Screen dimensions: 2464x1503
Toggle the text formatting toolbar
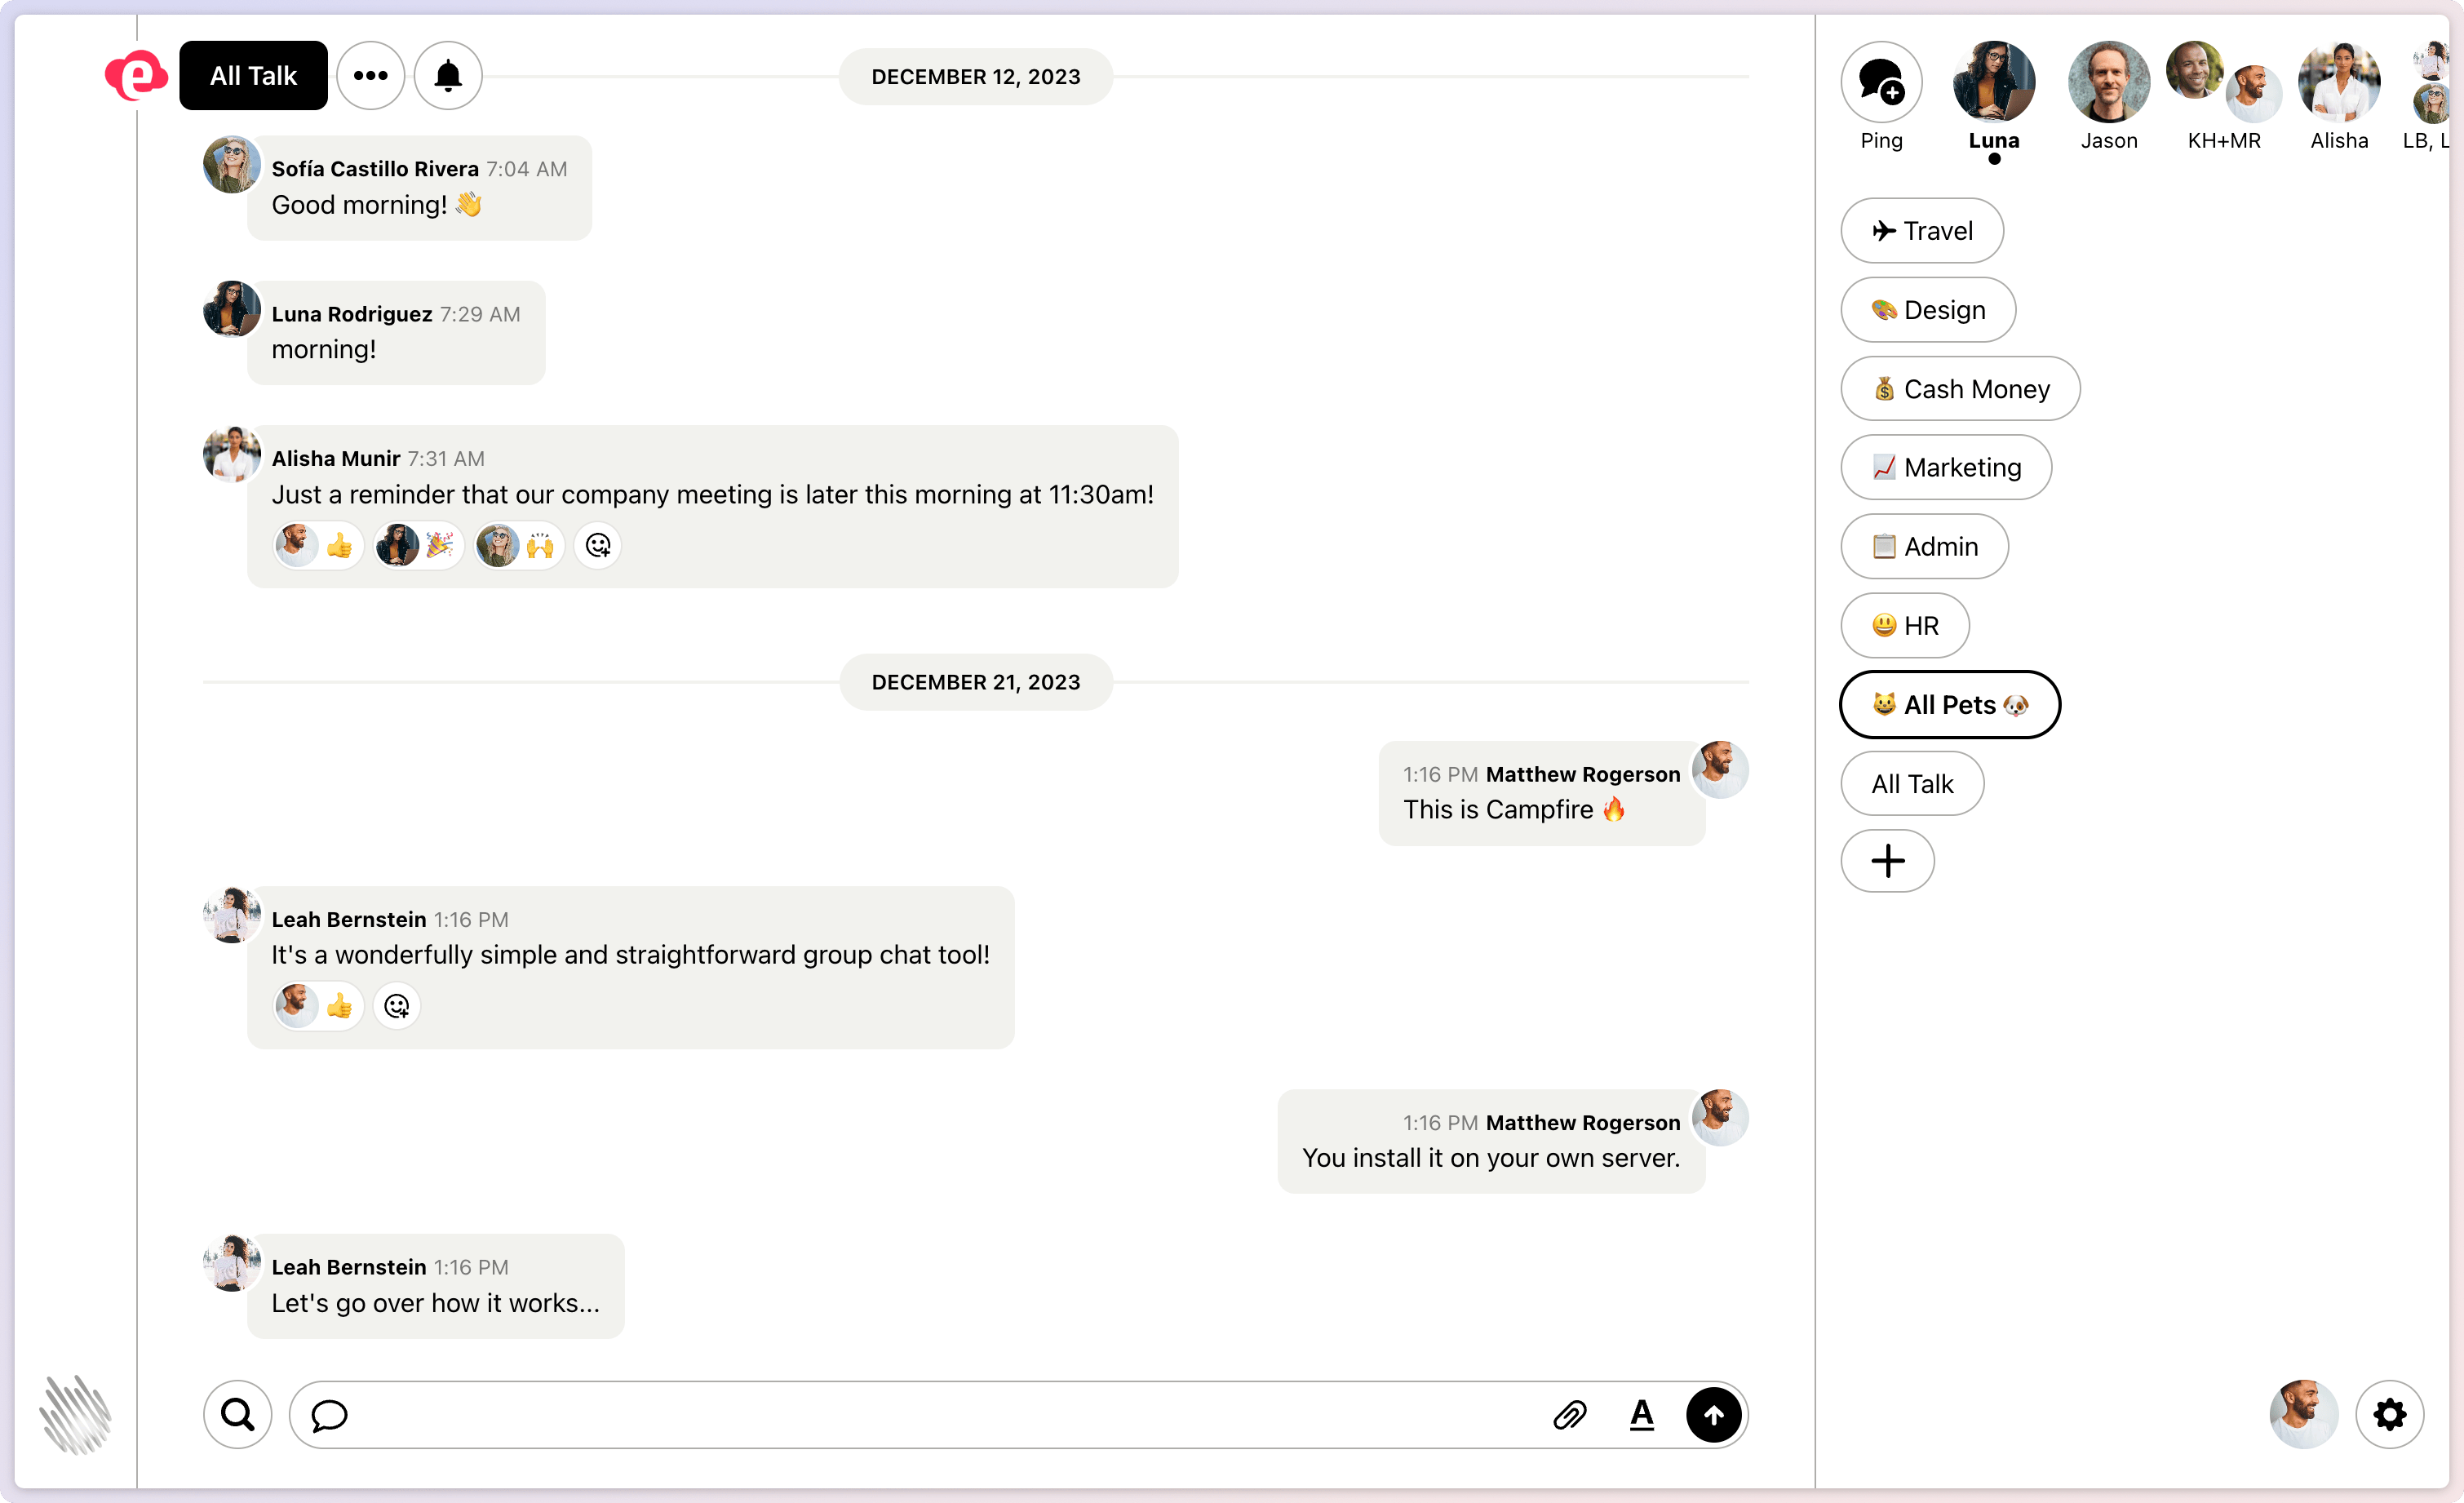click(1641, 1414)
